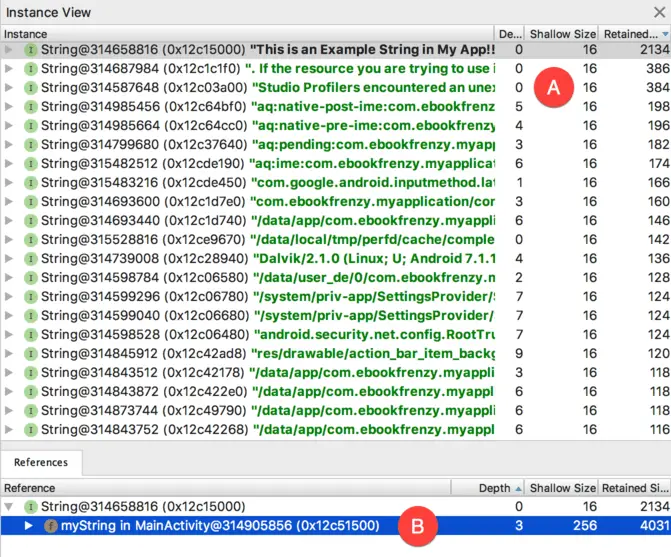Select "Dalvik/2.1.0 (Linux; U; Android 7.1.1" value
Image resolution: width=671 pixels, height=557 pixels.
click(374, 258)
